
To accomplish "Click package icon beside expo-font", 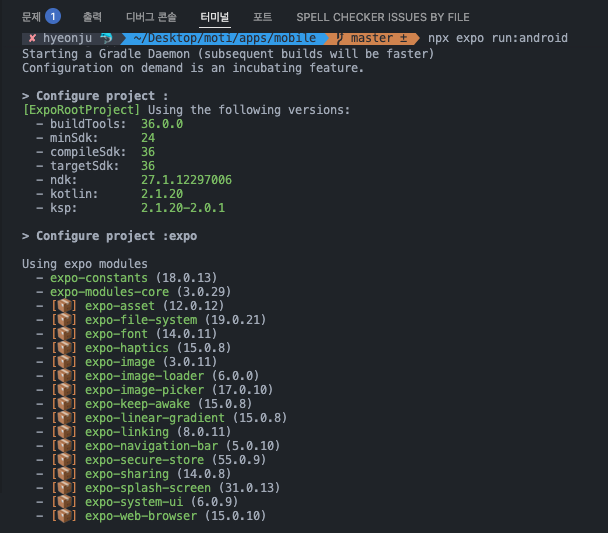I will pos(65,334).
